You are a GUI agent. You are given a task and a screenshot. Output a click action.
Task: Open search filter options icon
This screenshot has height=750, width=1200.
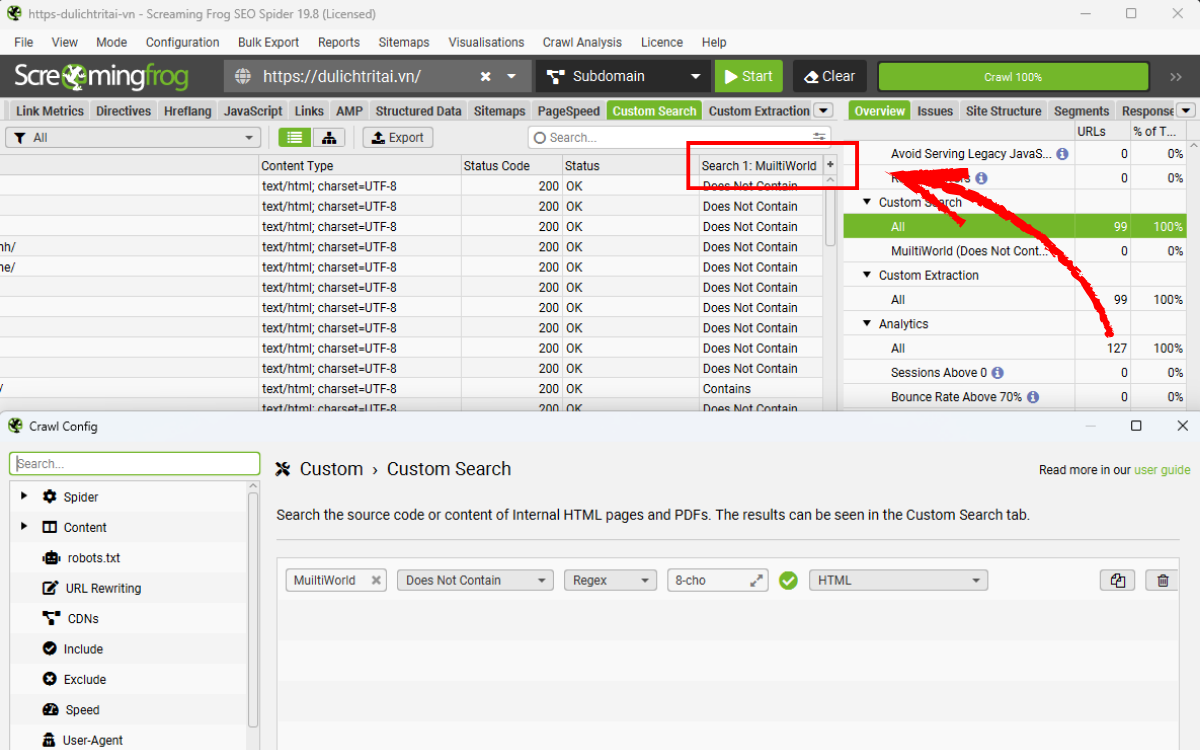(819, 138)
